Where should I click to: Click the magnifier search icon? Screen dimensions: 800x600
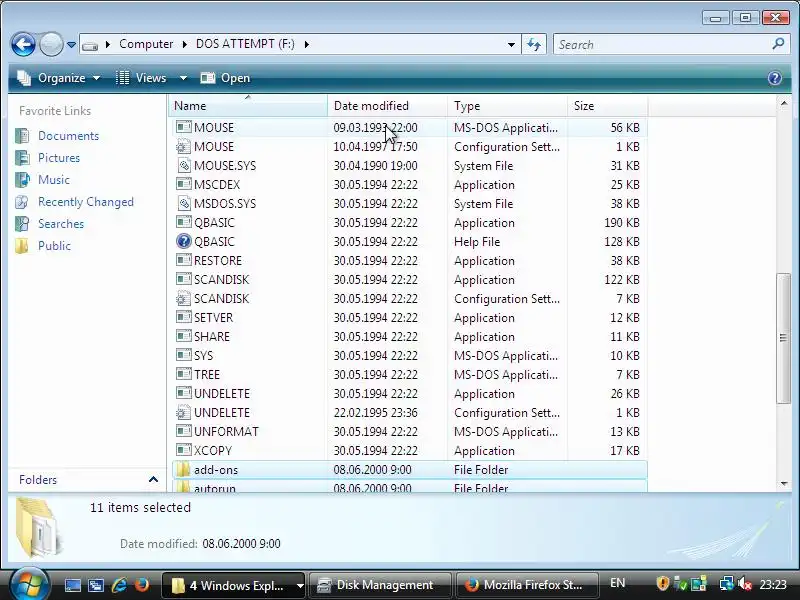point(779,44)
